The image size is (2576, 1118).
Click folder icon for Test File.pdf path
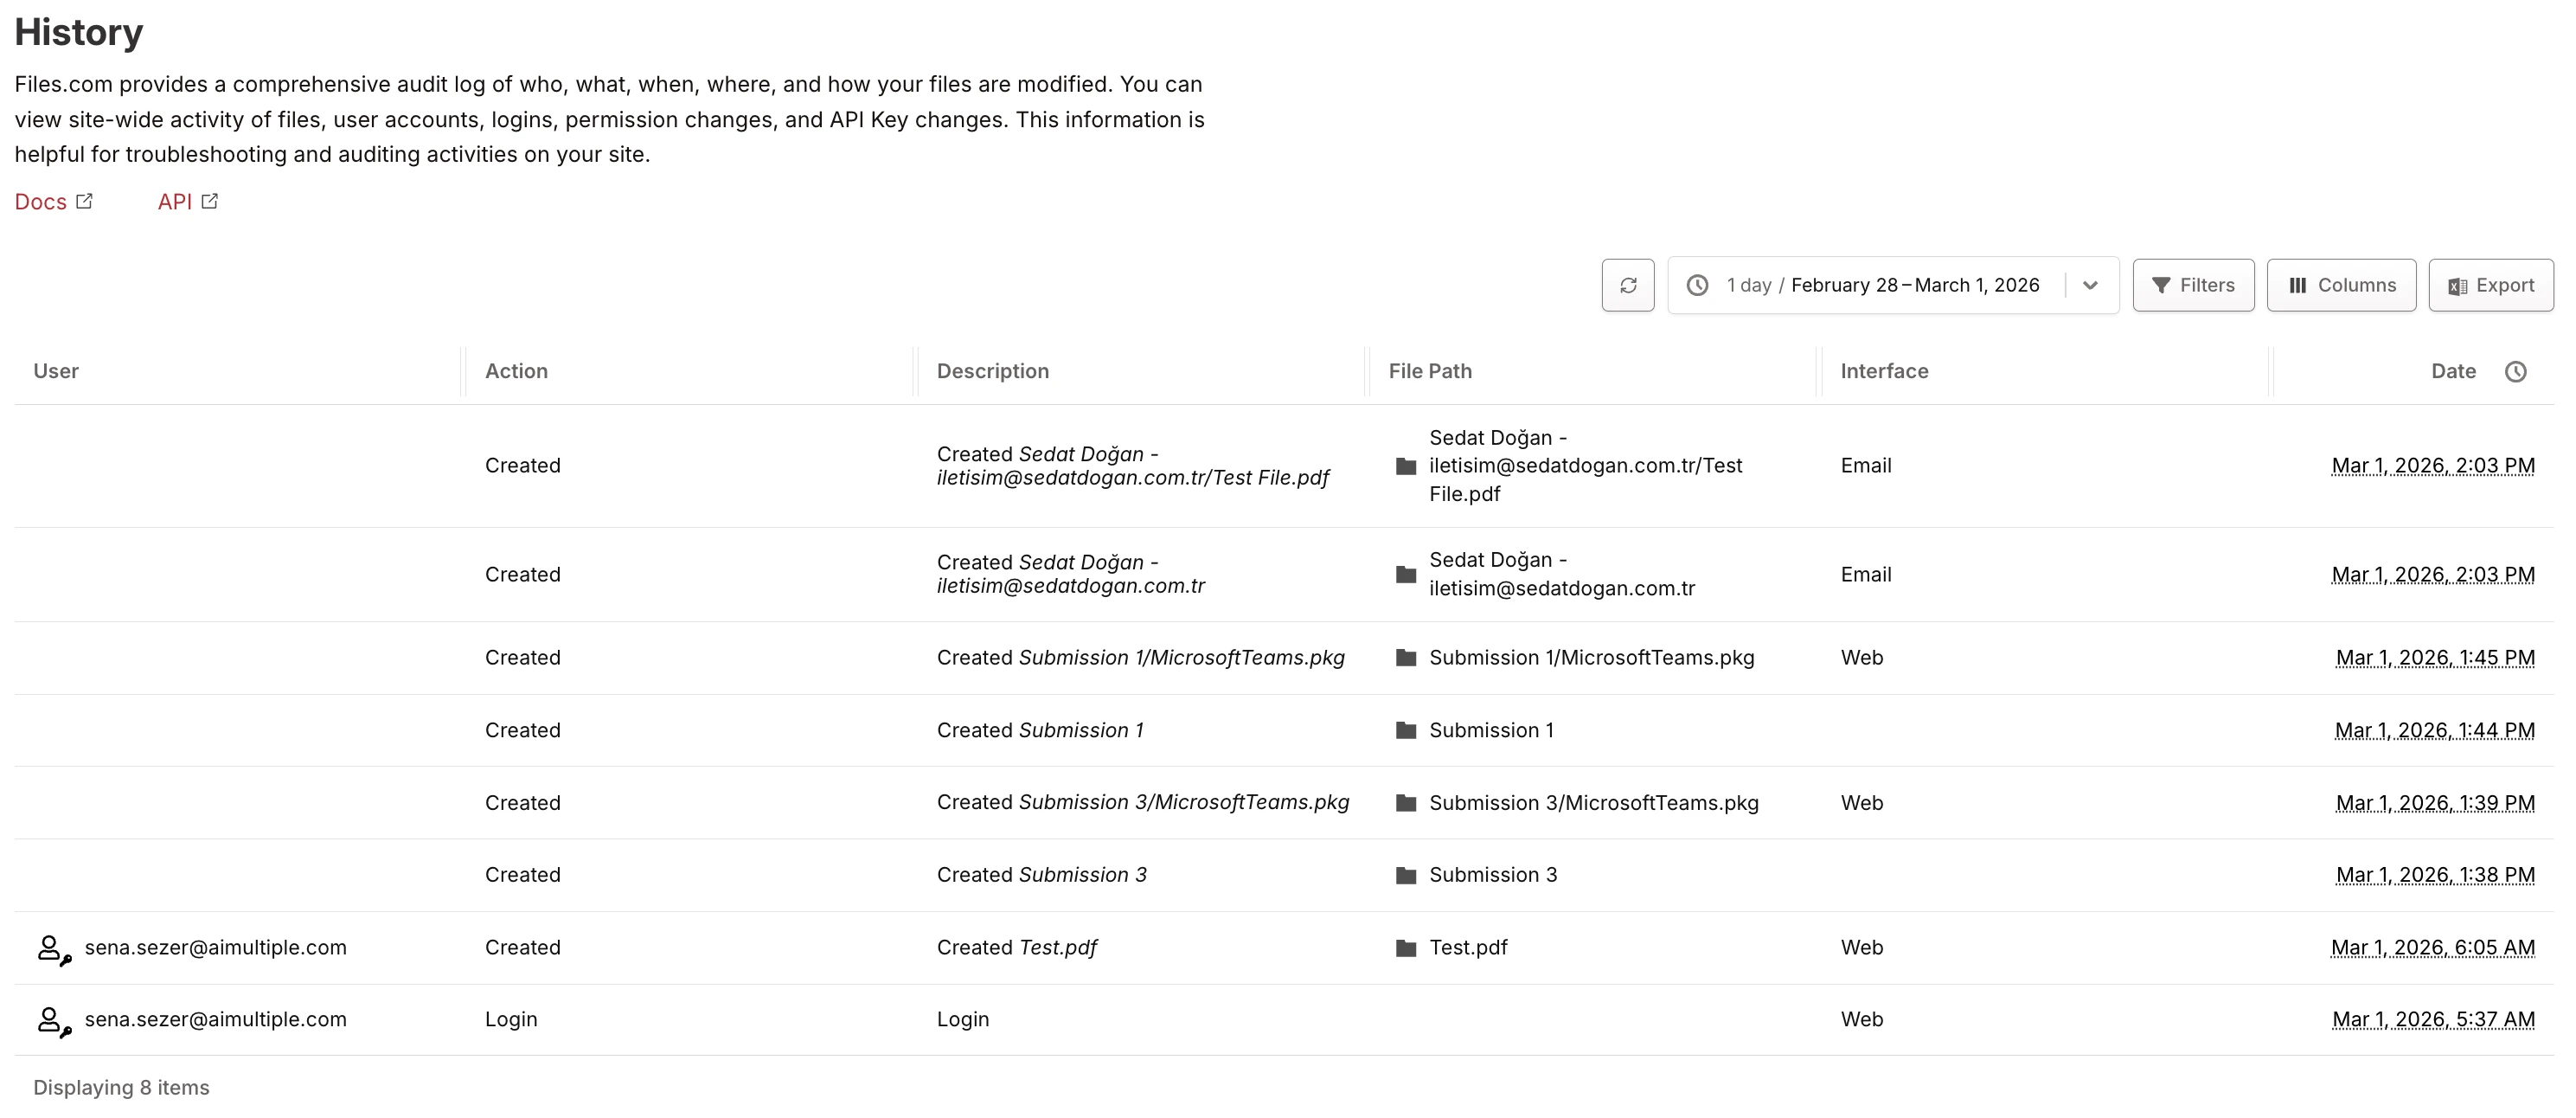click(1406, 466)
